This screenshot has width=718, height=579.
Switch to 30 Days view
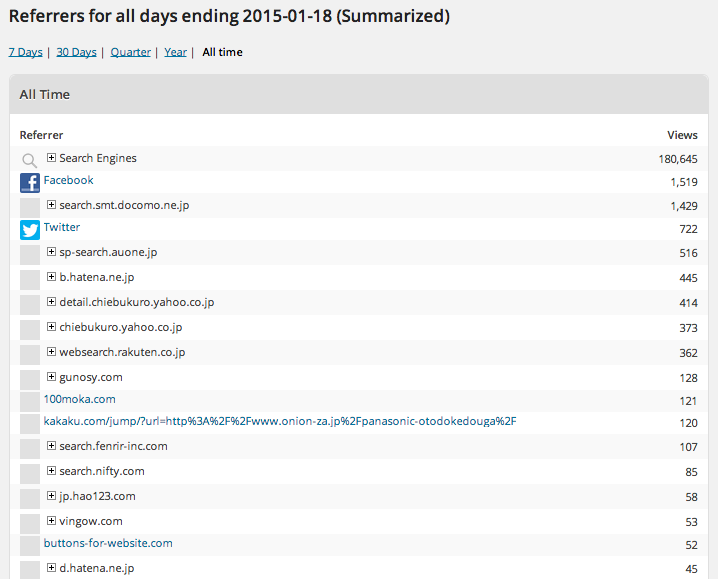click(76, 52)
